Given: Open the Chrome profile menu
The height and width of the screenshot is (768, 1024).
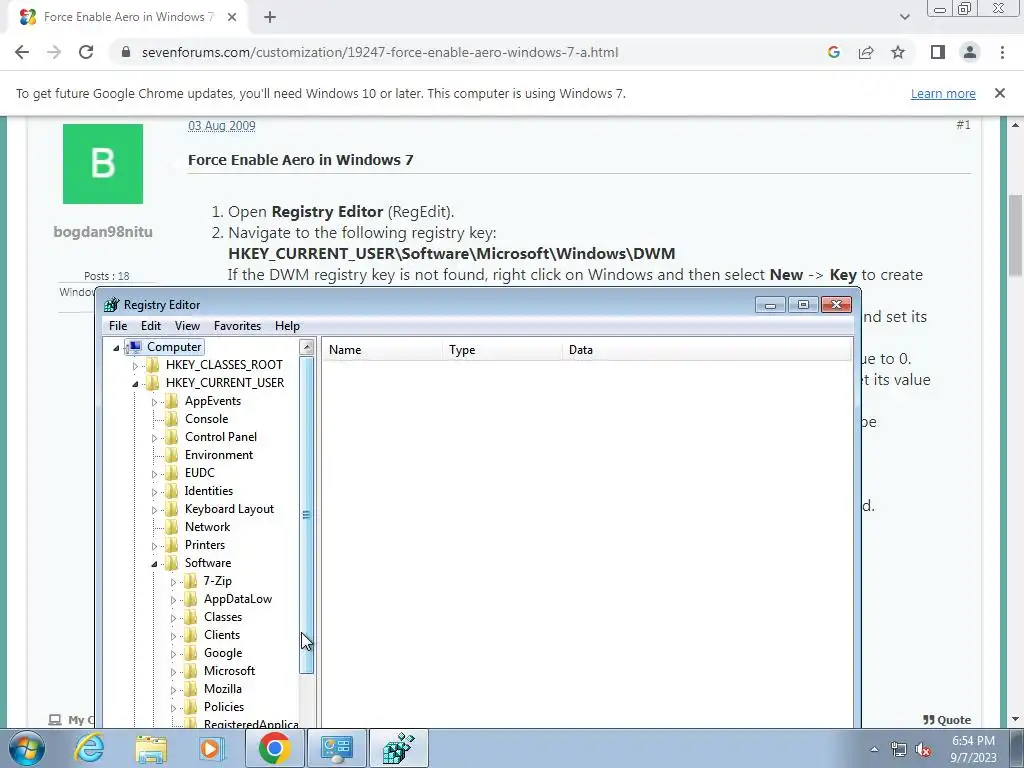Looking at the screenshot, I should (x=970, y=52).
